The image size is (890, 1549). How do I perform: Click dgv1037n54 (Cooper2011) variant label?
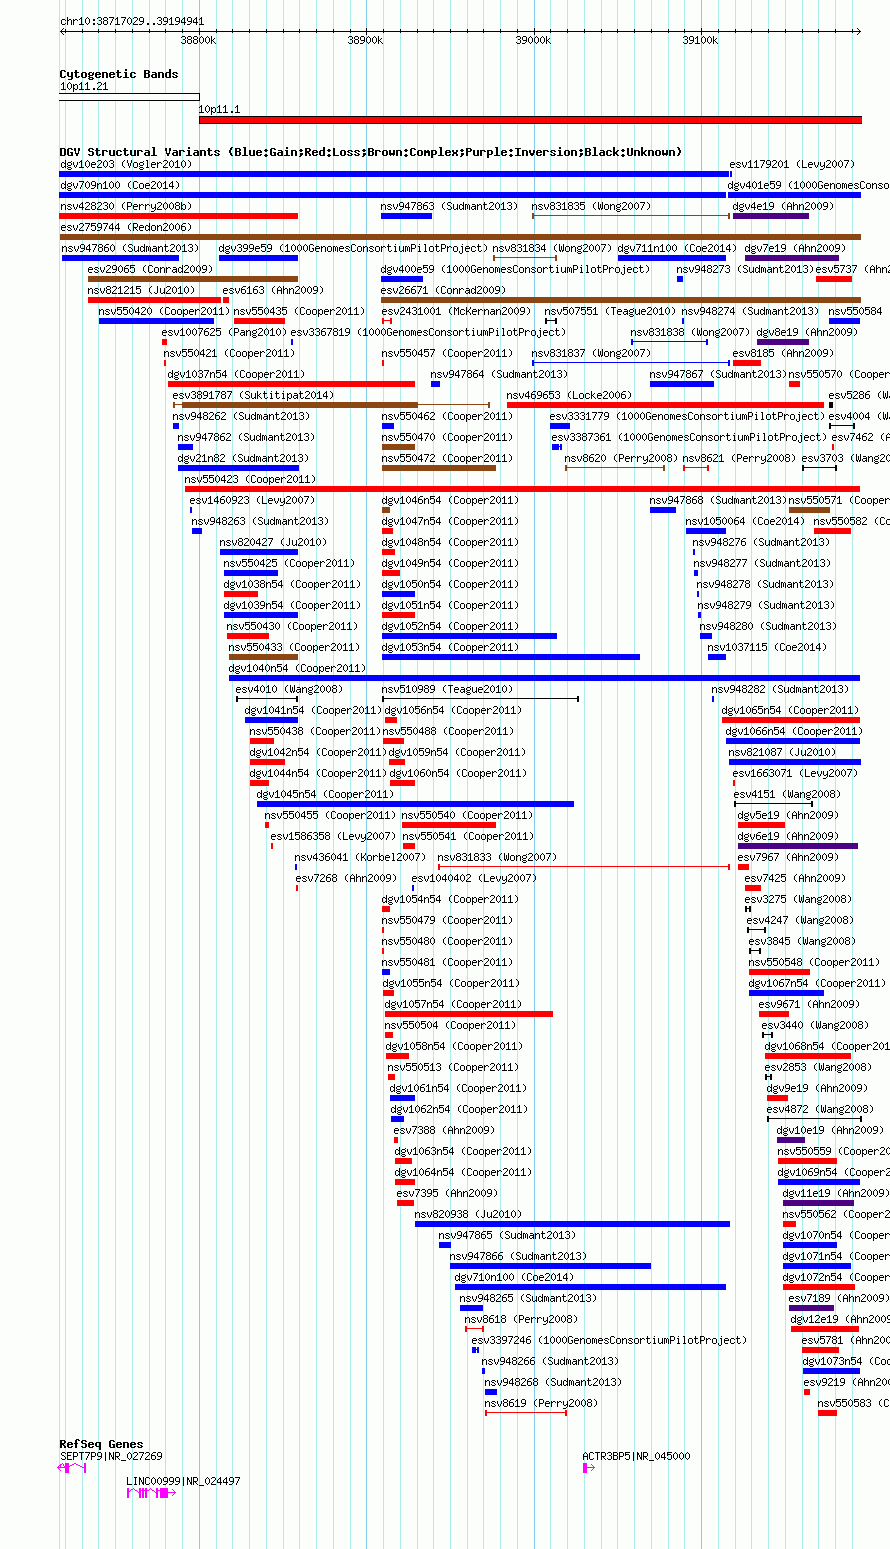(236, 374)
